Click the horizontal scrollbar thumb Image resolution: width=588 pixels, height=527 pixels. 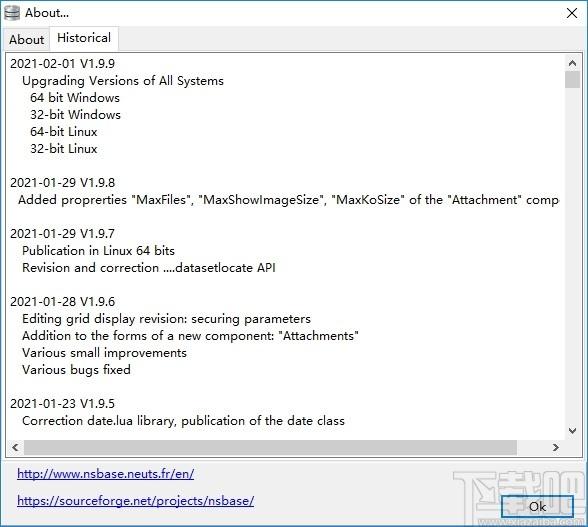270,447
